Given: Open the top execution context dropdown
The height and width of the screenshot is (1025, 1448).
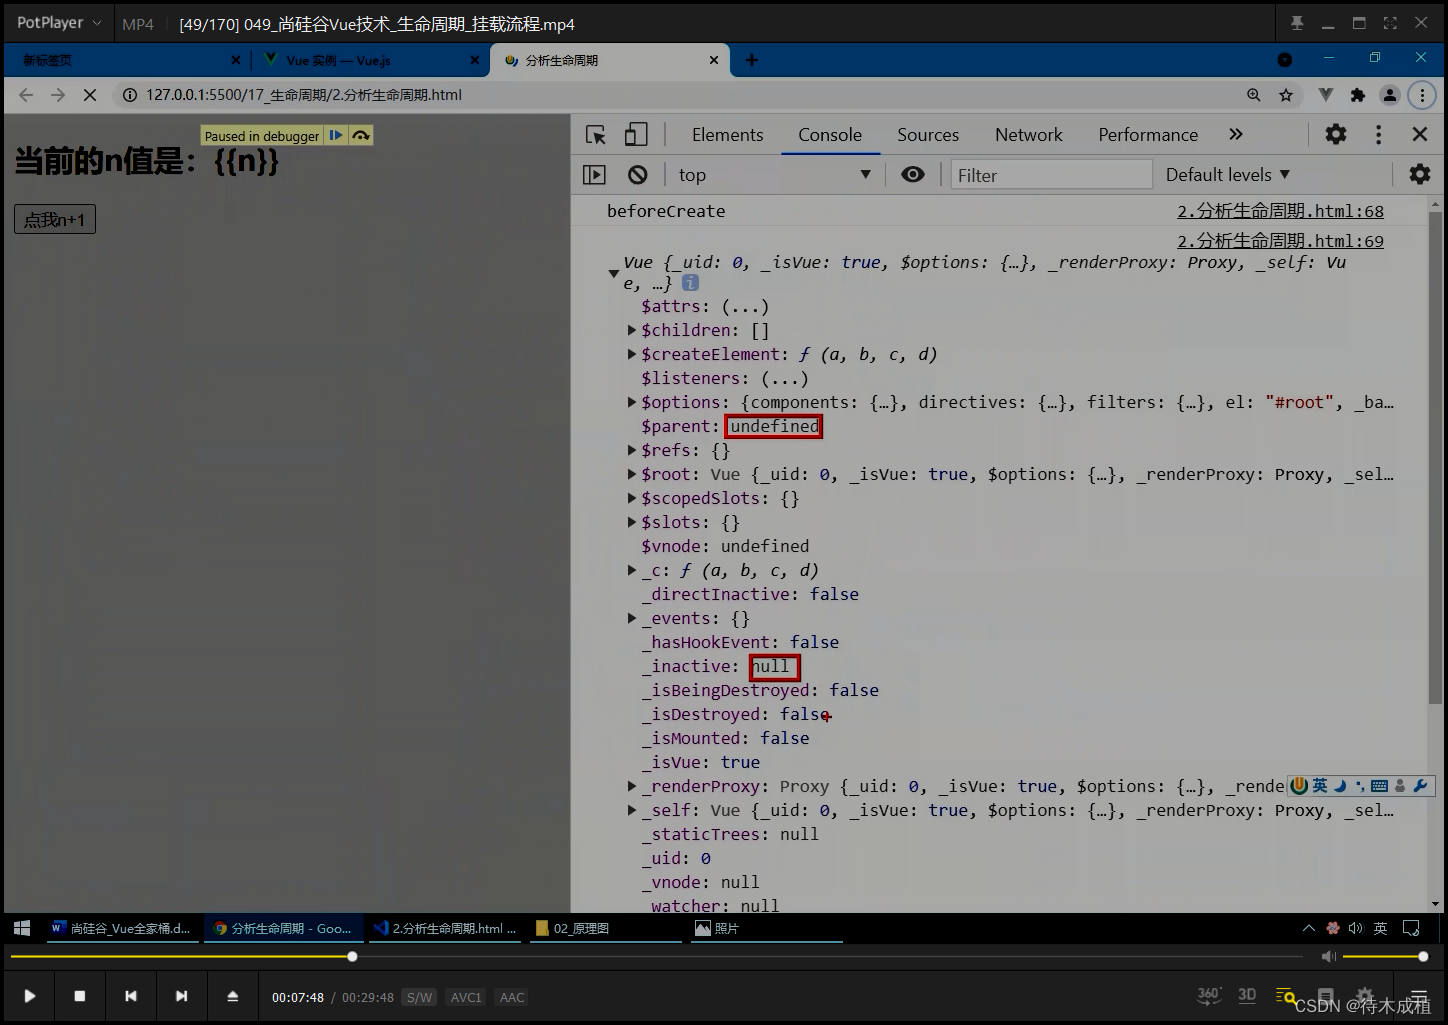Looking at the screenshot, I should point(774,175).
